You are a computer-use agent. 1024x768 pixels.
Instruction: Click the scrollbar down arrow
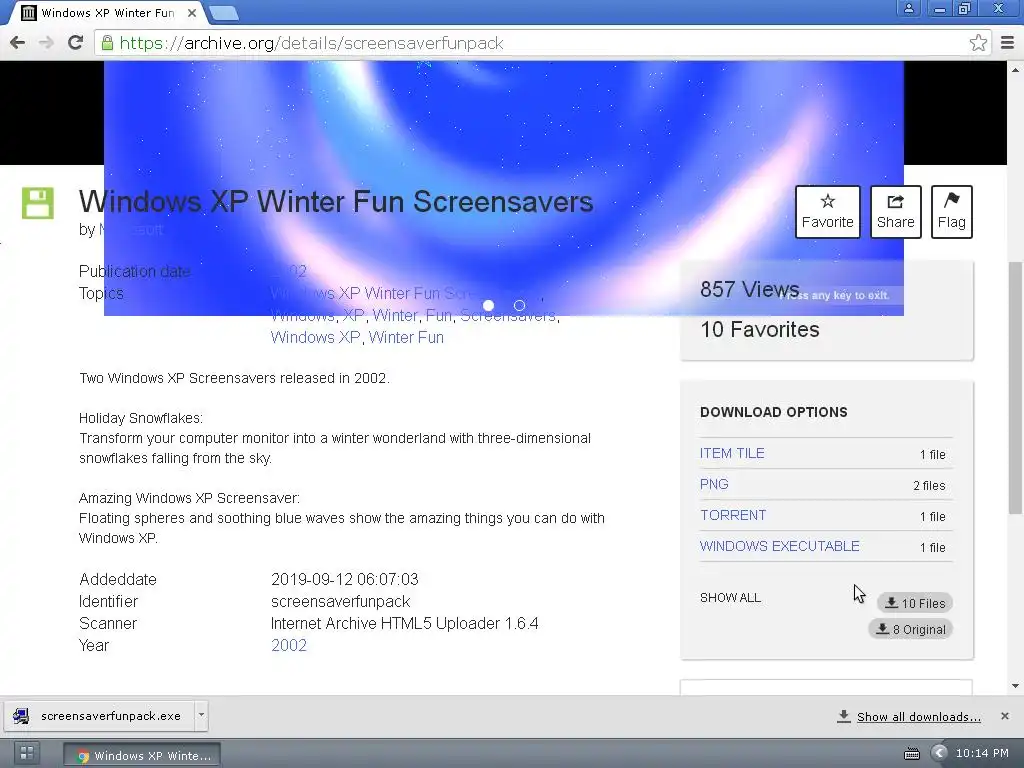[1016, 686]
